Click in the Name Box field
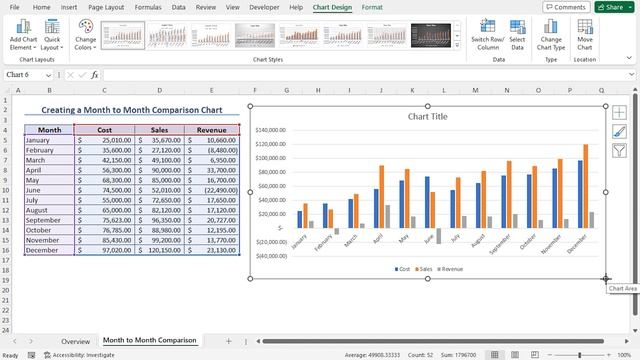 tap(24, 75)
